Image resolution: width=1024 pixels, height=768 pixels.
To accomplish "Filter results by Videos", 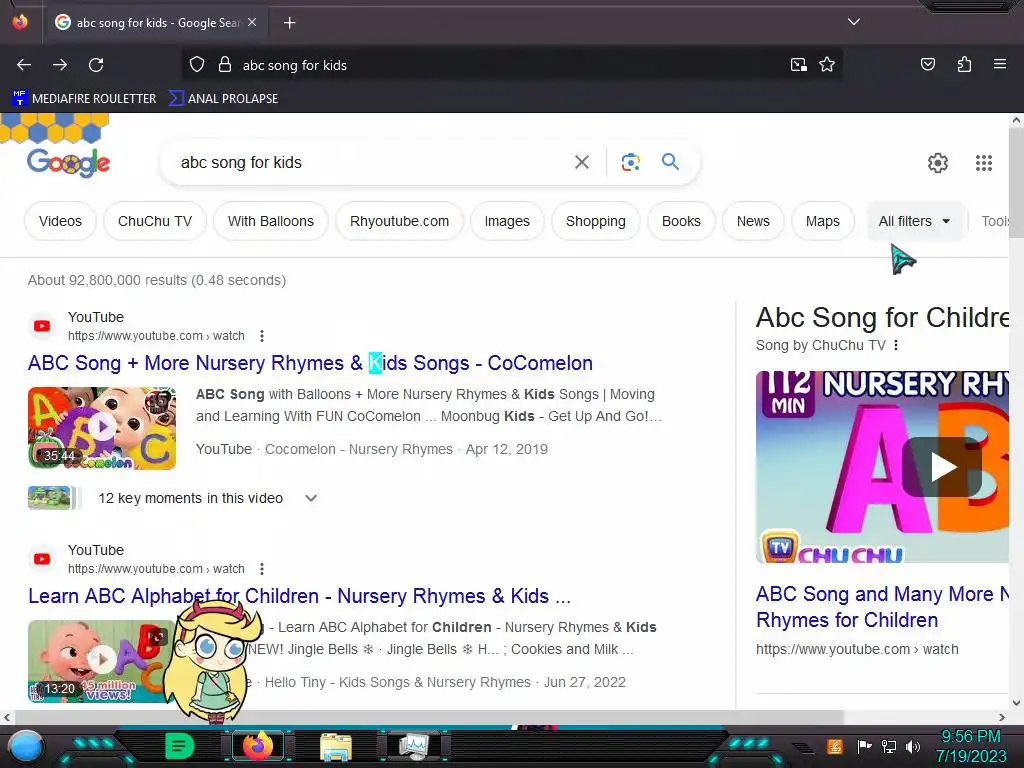I will pos(60,221).
